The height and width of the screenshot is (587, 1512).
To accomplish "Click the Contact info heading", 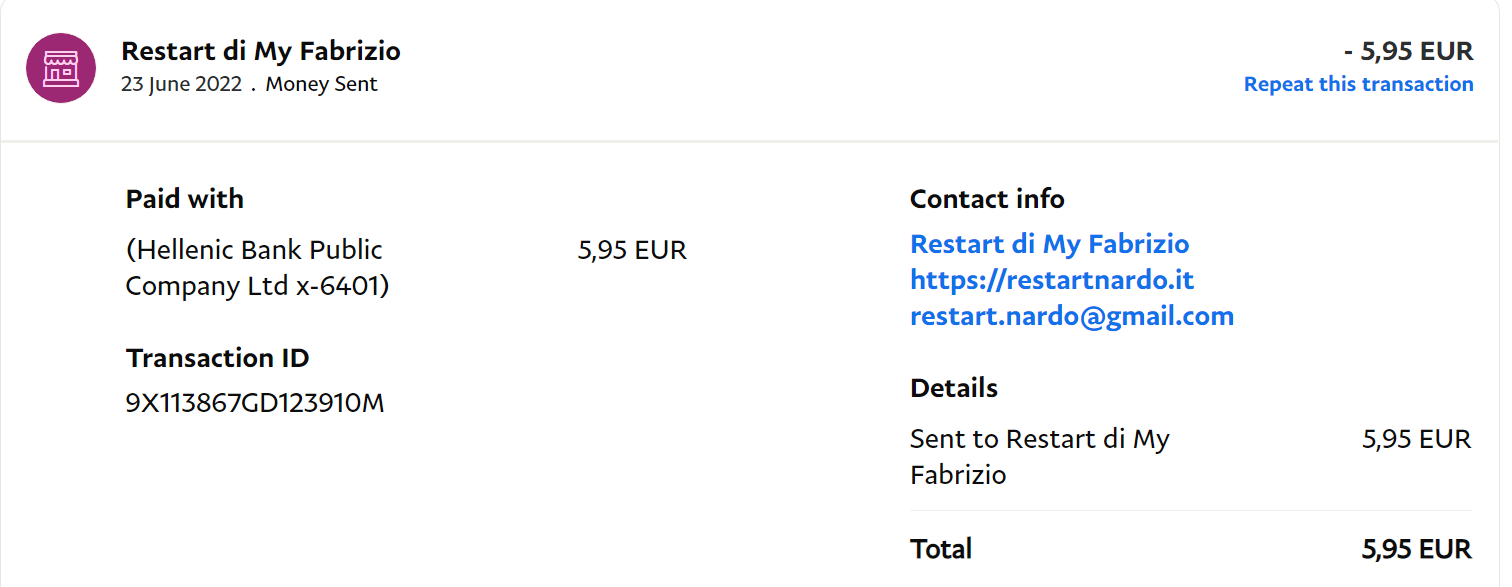I will pos(986,199).
